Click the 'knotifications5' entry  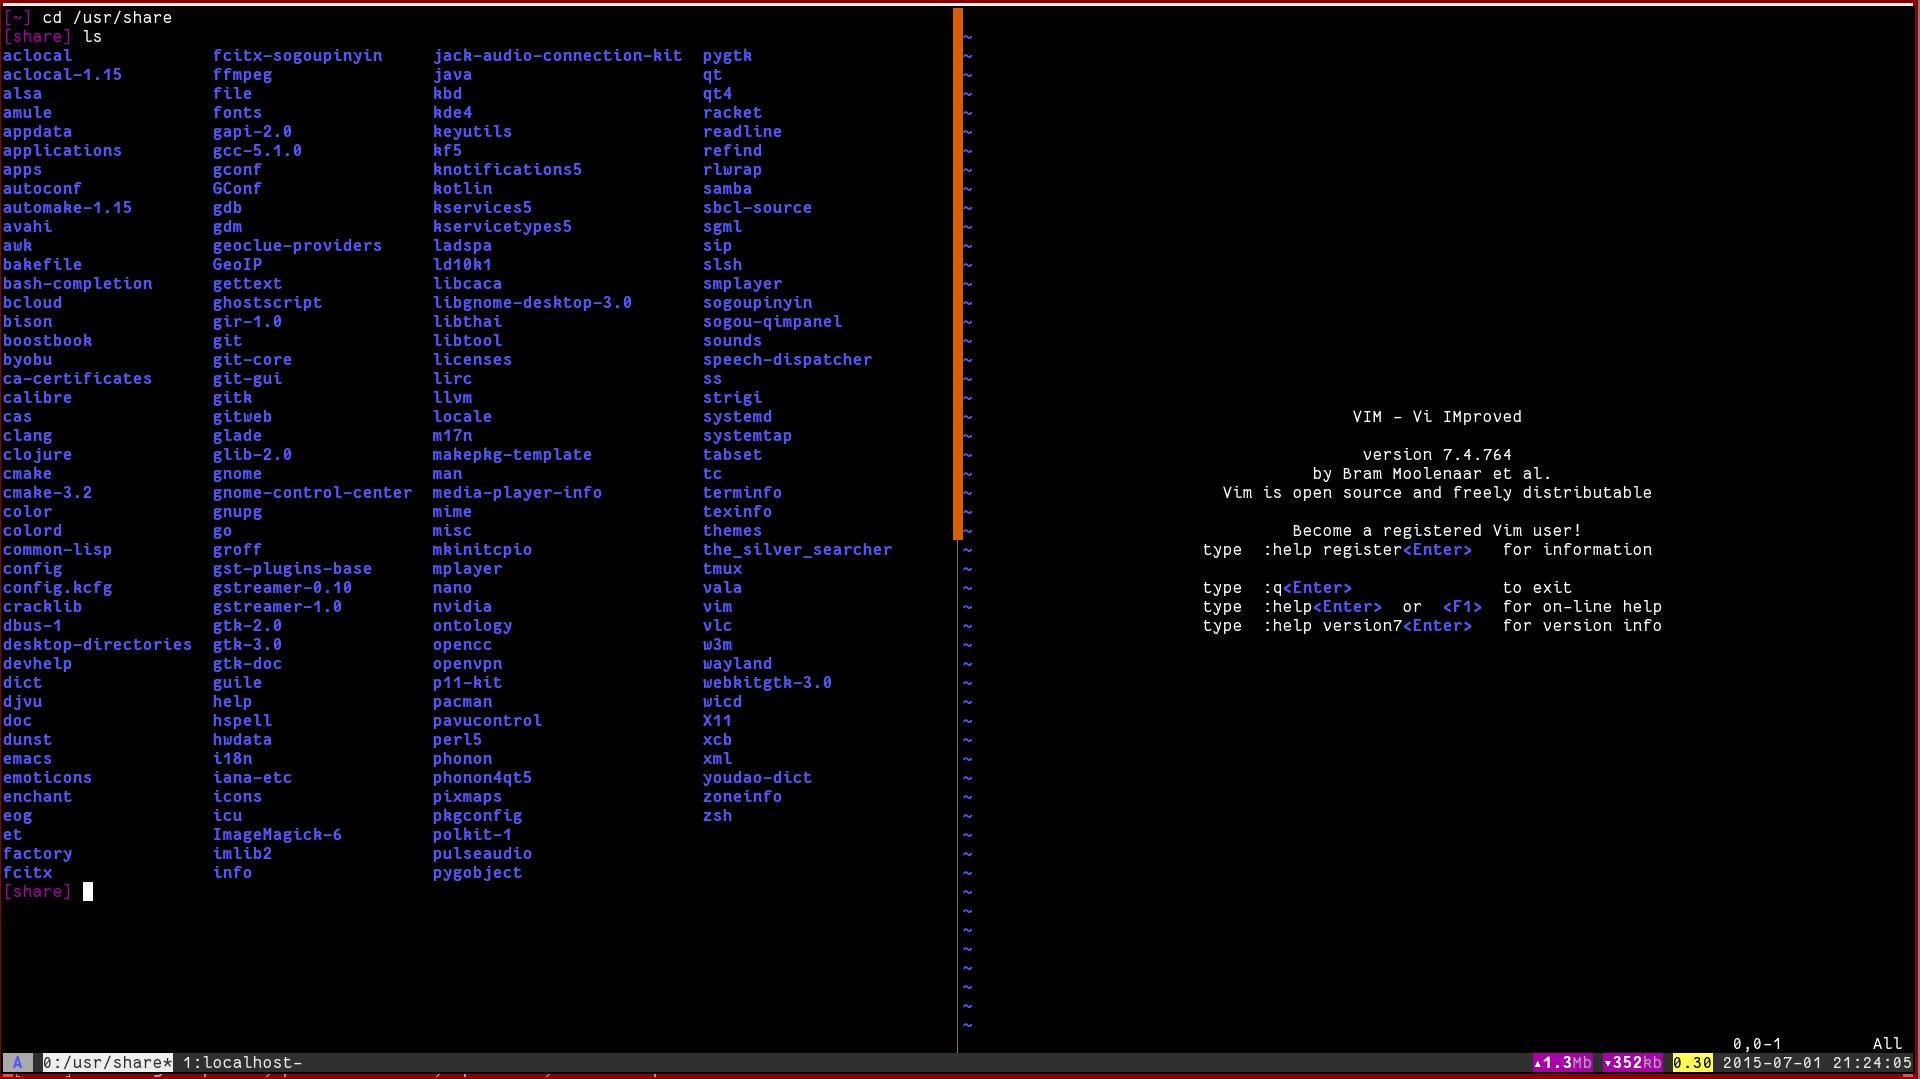coord(507,169)
